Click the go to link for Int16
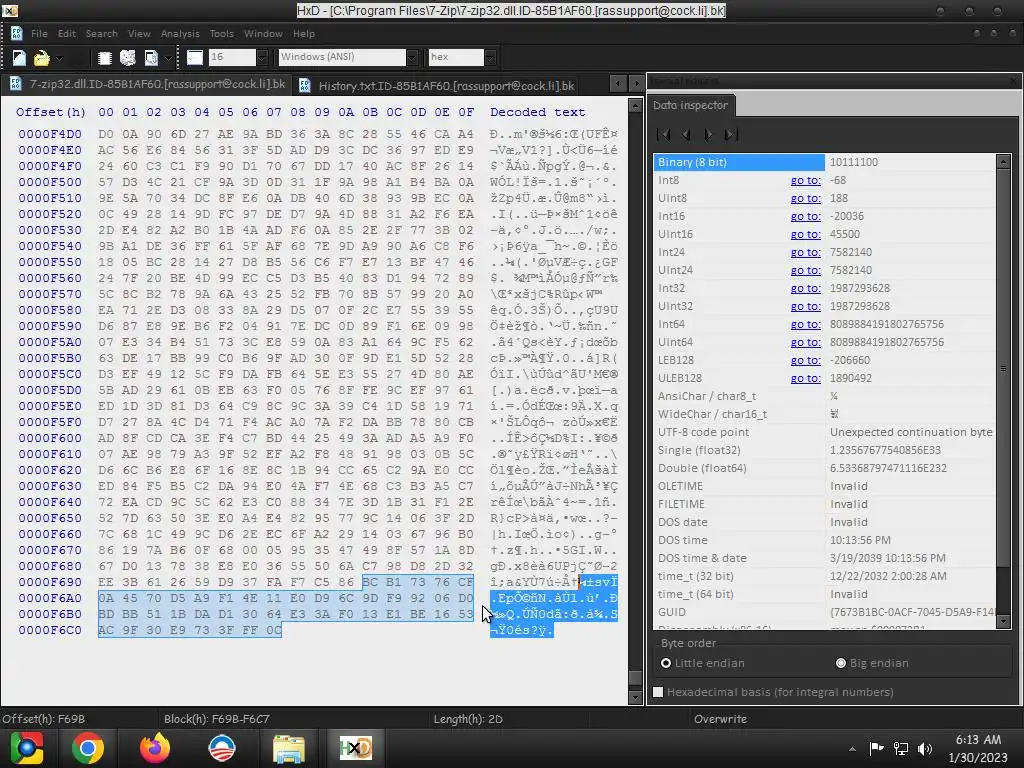 [805, 216]
